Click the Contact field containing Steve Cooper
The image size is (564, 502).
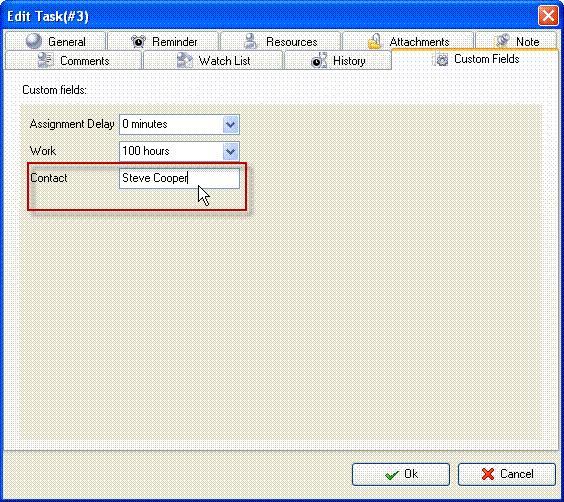[179, 178]
